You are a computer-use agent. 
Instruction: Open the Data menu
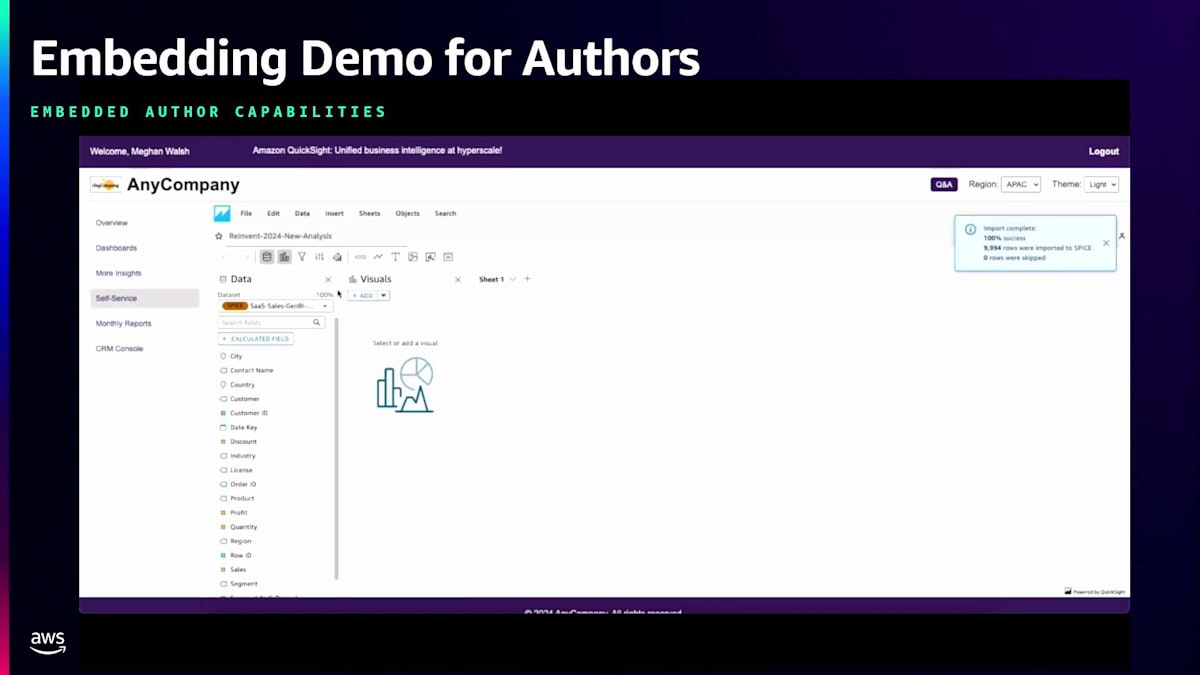(x=302, y=213)
